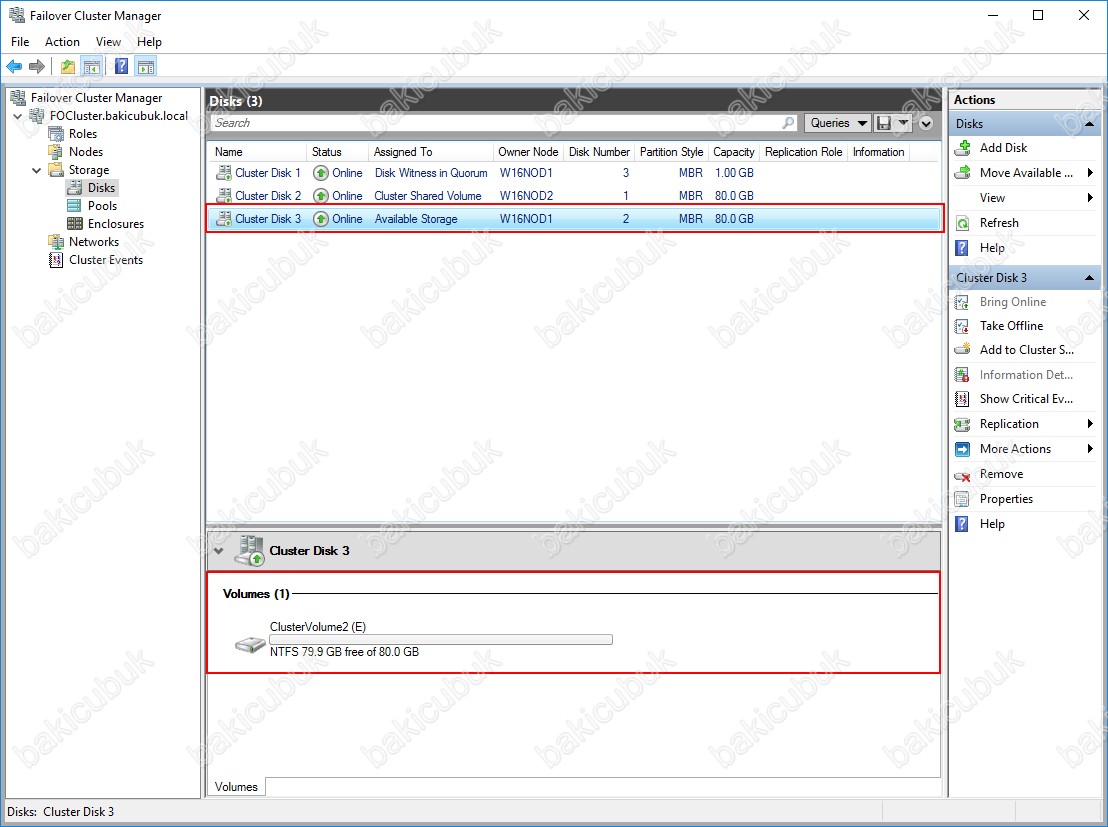1108x827 pixels.
Task: Click the Cluster Disk 2 row icon
Action: tap(224, 195)
